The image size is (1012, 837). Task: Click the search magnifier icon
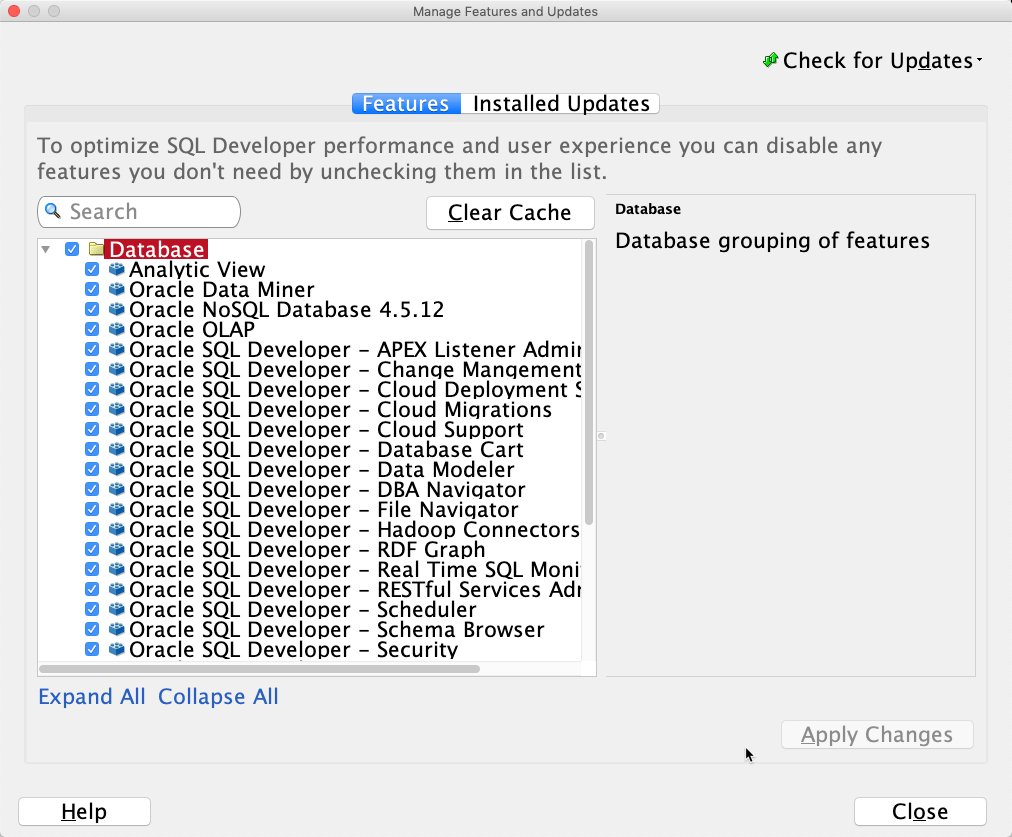pos(53,211)
